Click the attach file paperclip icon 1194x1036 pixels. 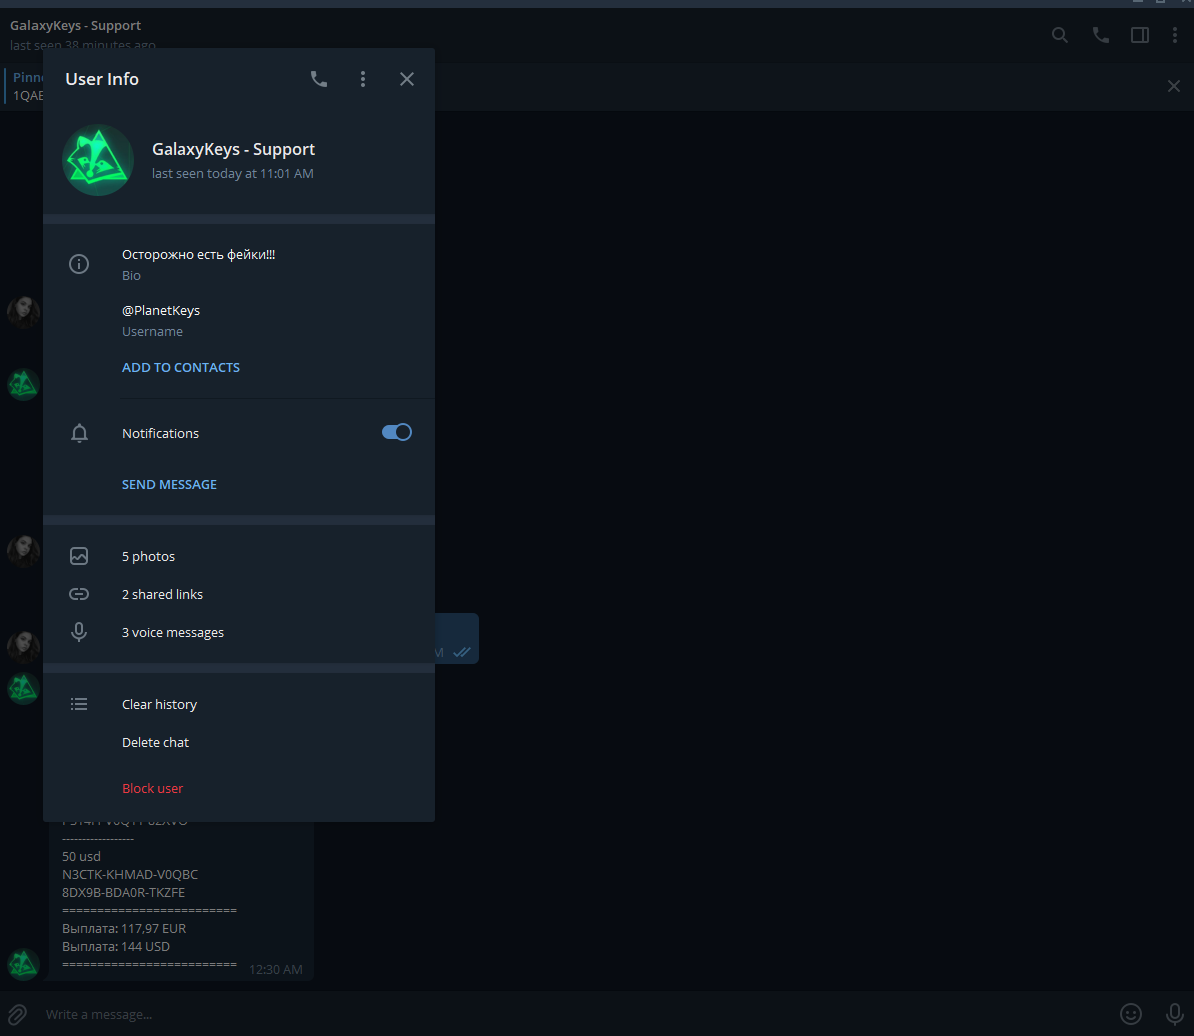pos(18,1015)
